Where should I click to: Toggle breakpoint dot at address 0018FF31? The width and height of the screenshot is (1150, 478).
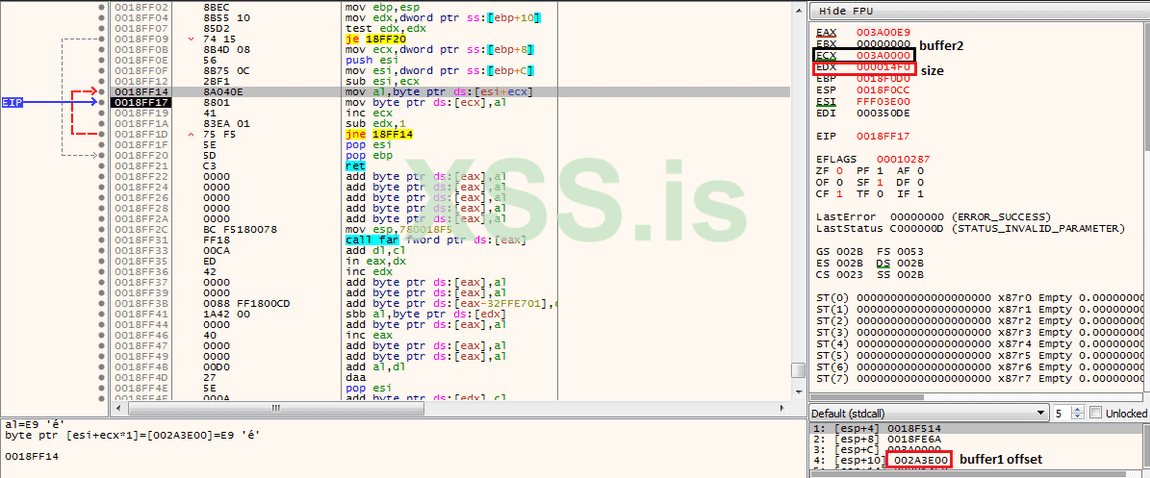coord(102,240)
